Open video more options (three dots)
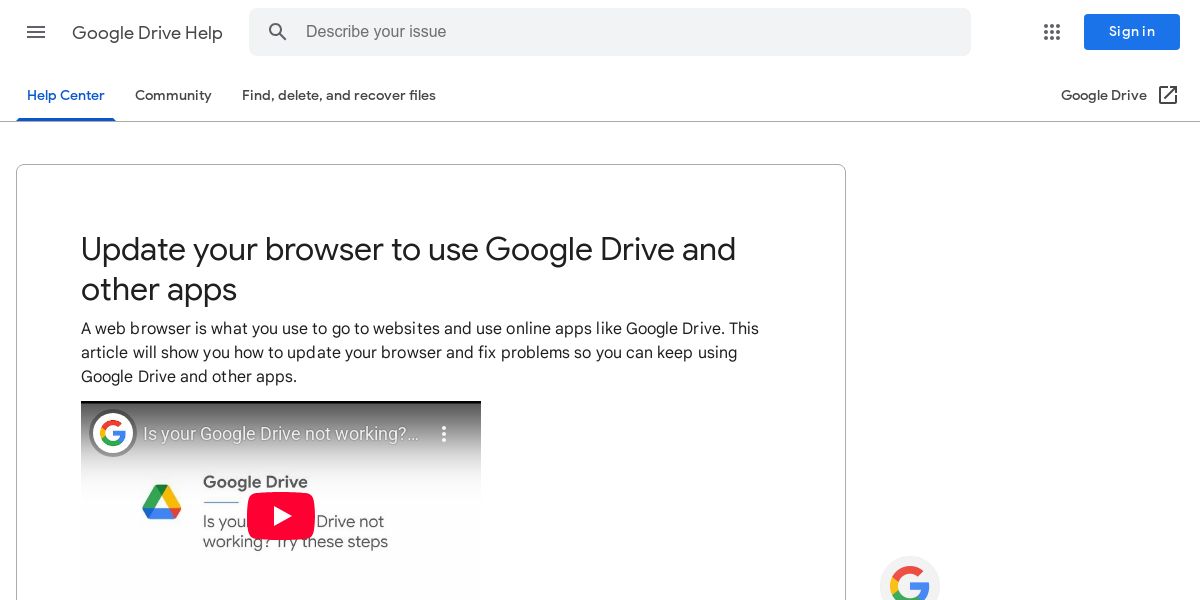 (x=445, y=434)
